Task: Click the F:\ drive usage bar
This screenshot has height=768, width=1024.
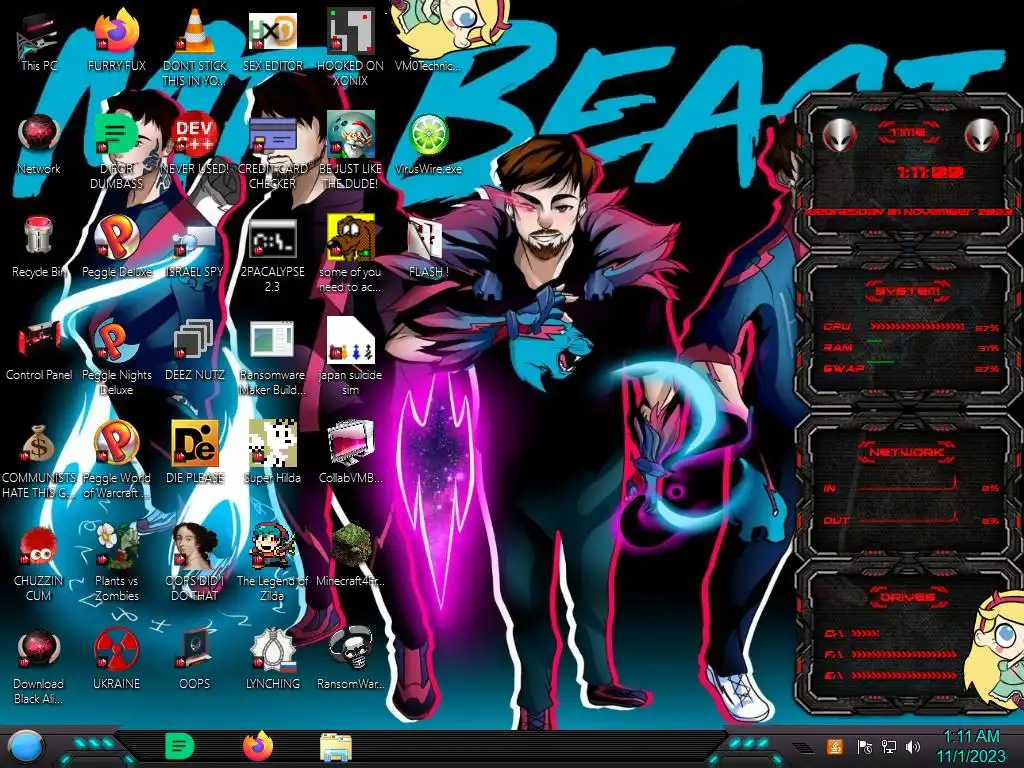Action: (x=904, y=654)
